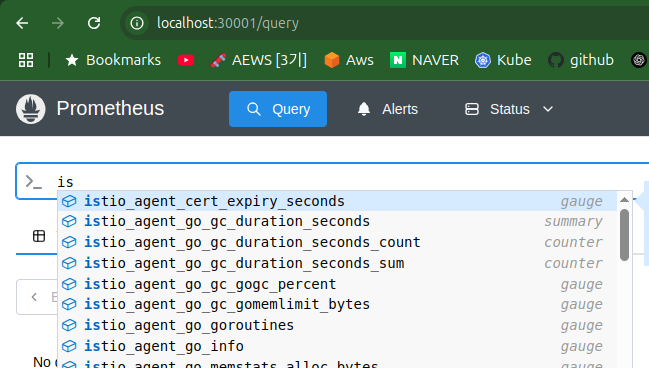649x368 pixels.
Task: Click 'summary' type label in suggestions
Action: click(573, 221)
